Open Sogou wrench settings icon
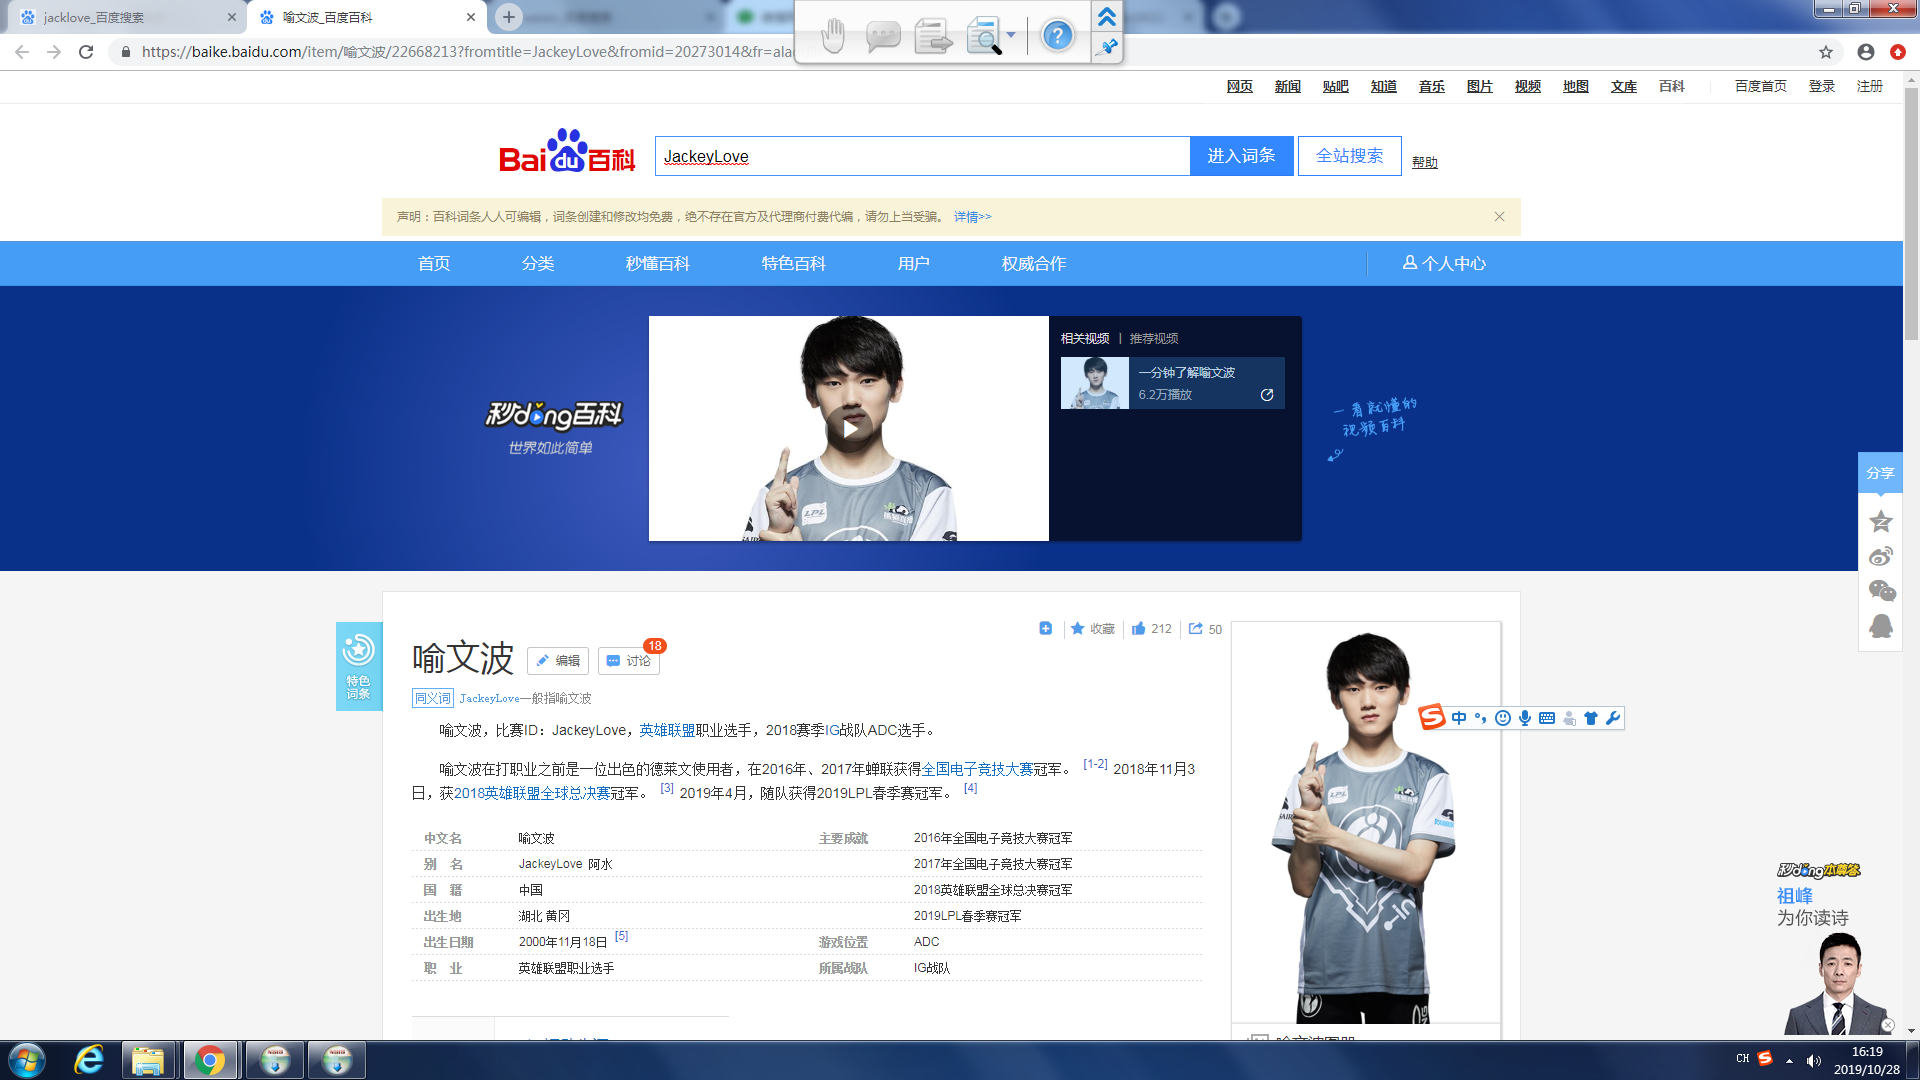1920x1080 pixels. (x=1612, y=718)
